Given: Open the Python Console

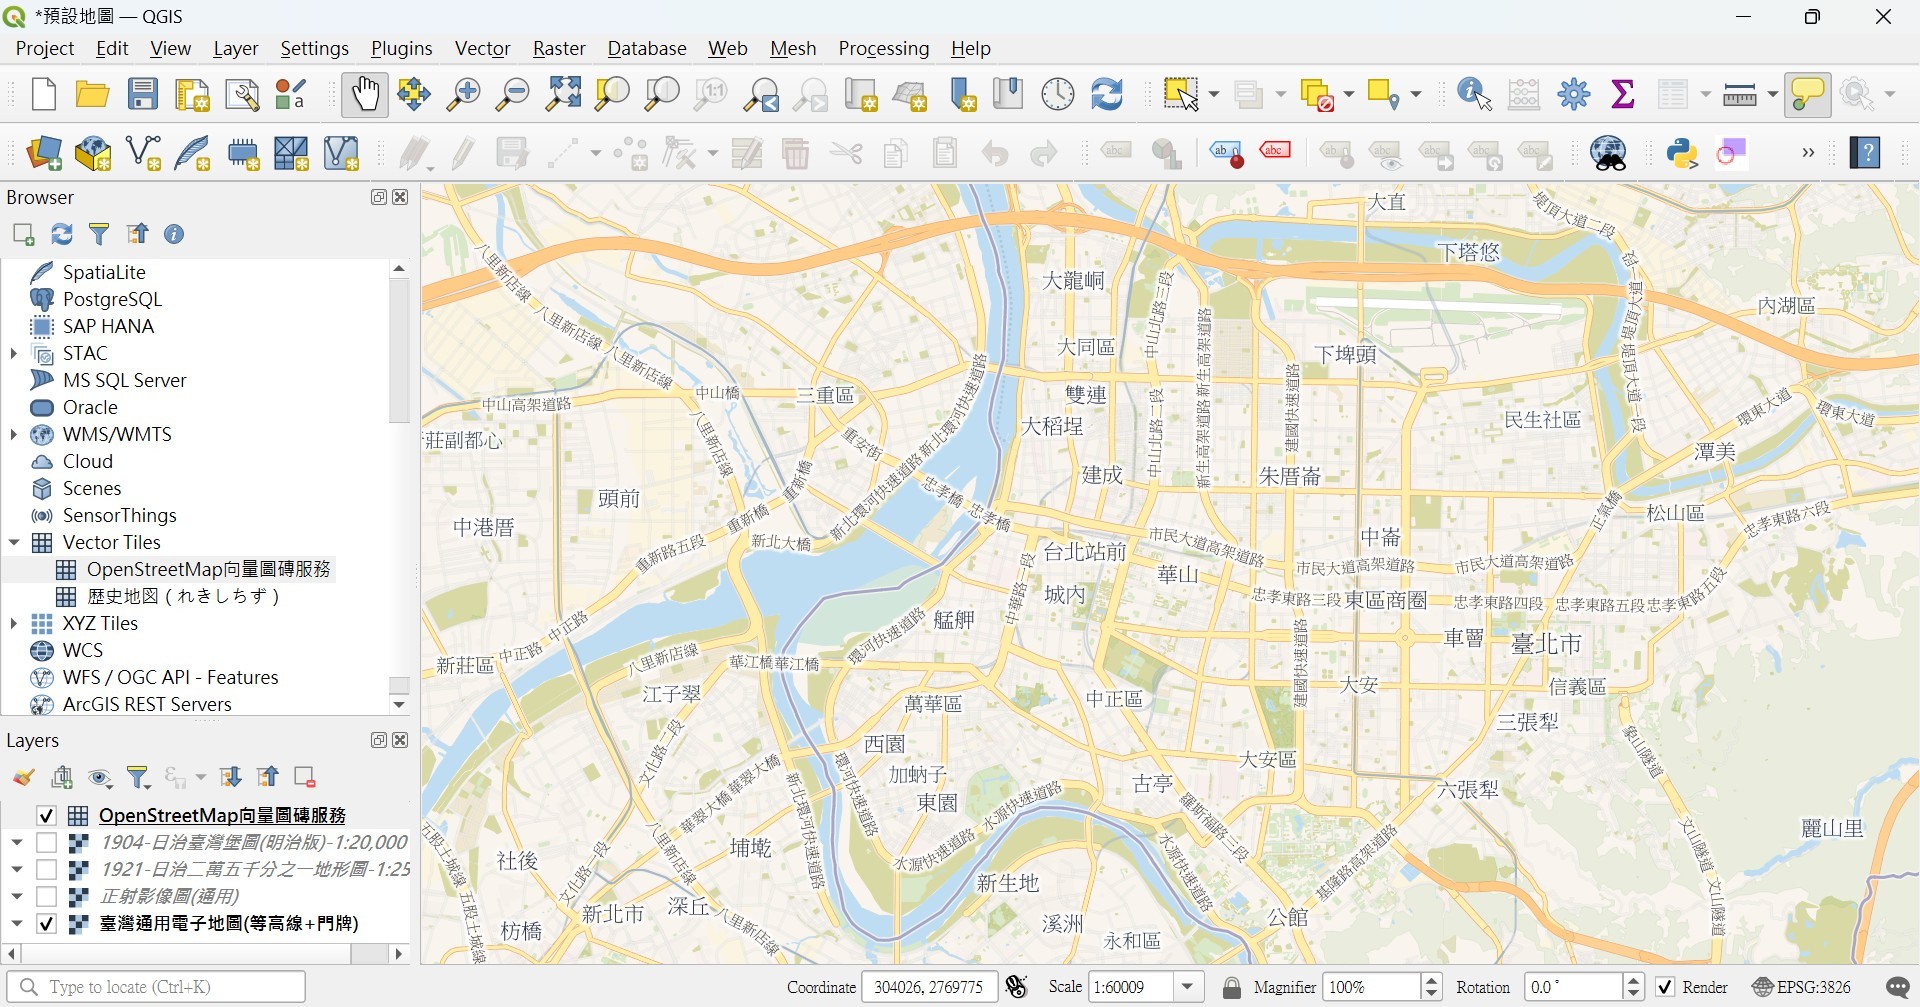Looking at the screenshot, I should point(1683,153).
